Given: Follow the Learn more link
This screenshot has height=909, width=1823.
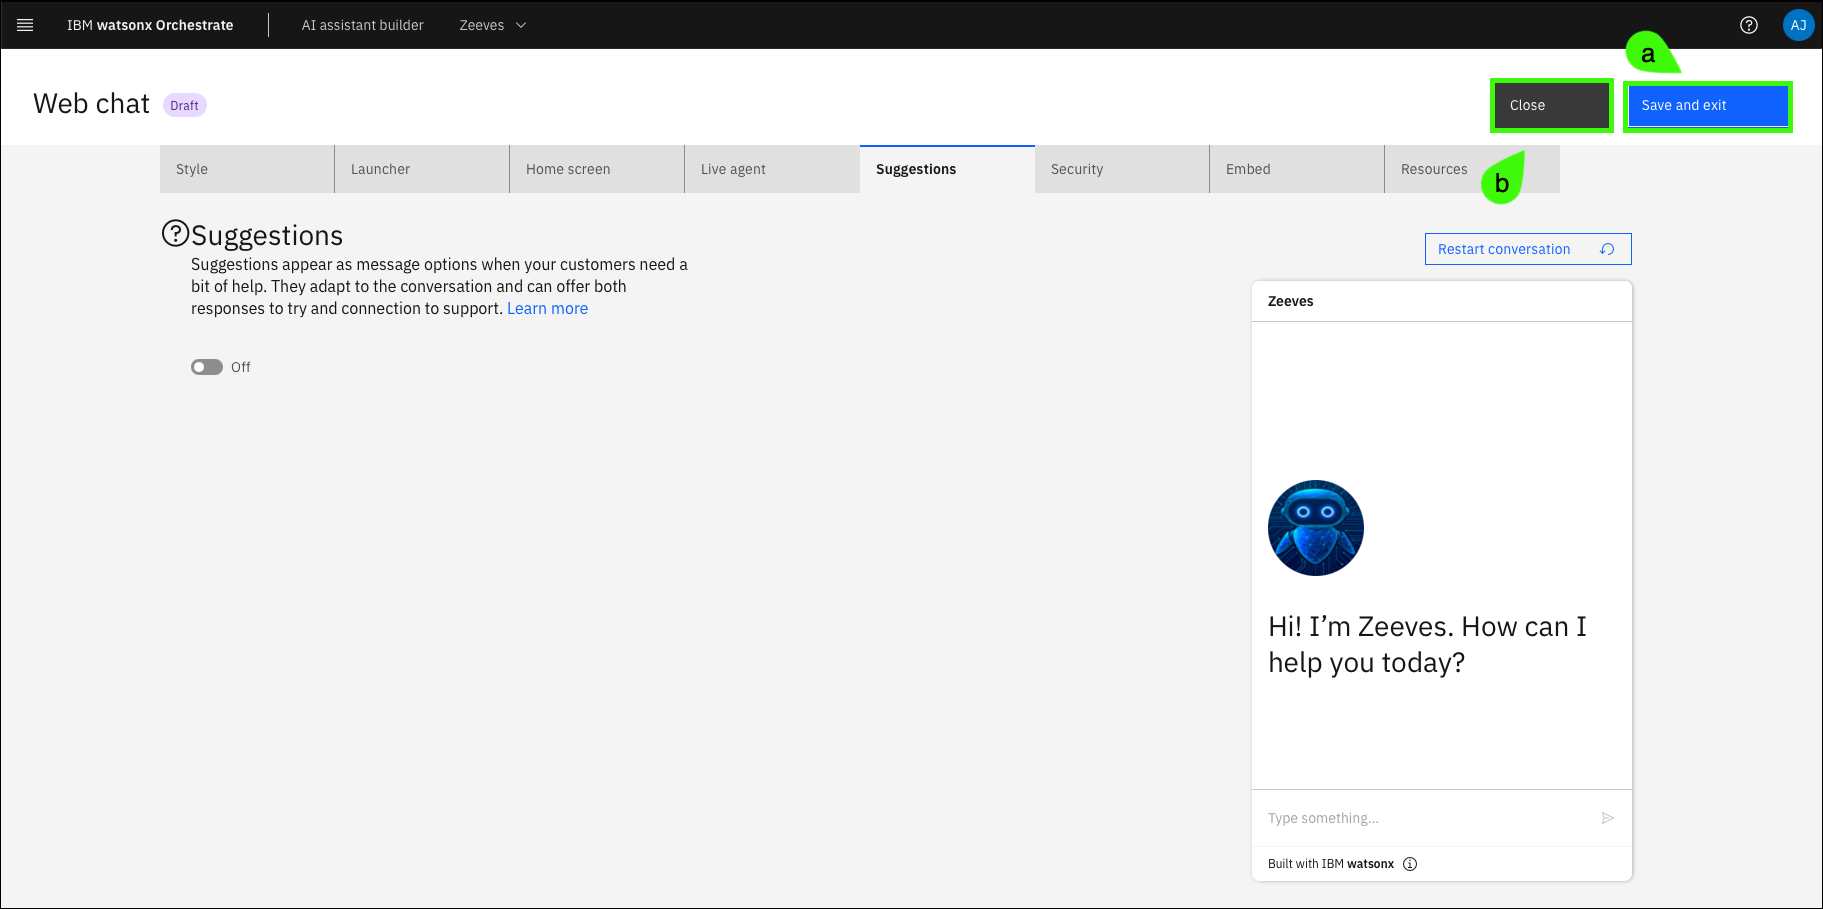Looking at the screenshot, I should [547, 308].
